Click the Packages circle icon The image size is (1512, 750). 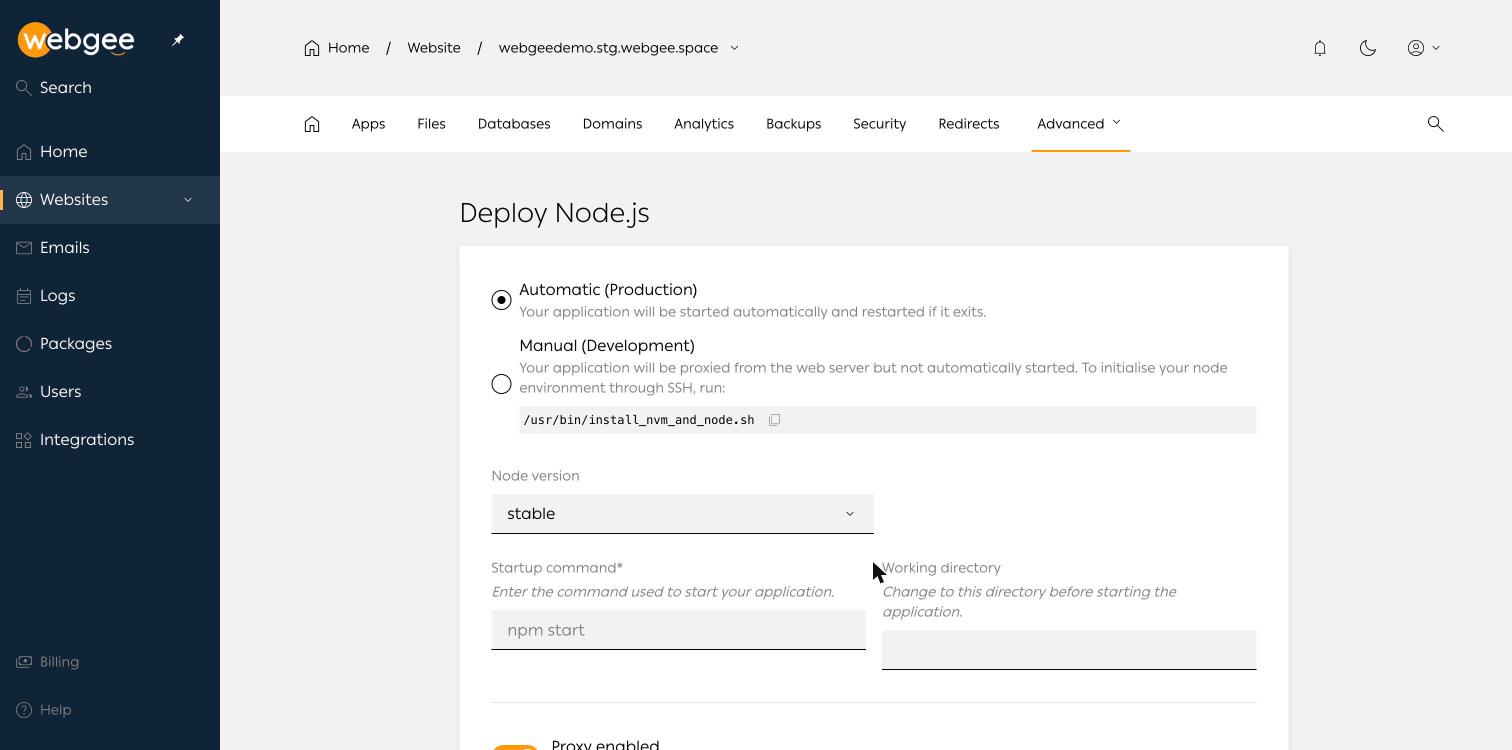[x=24, y=344]
